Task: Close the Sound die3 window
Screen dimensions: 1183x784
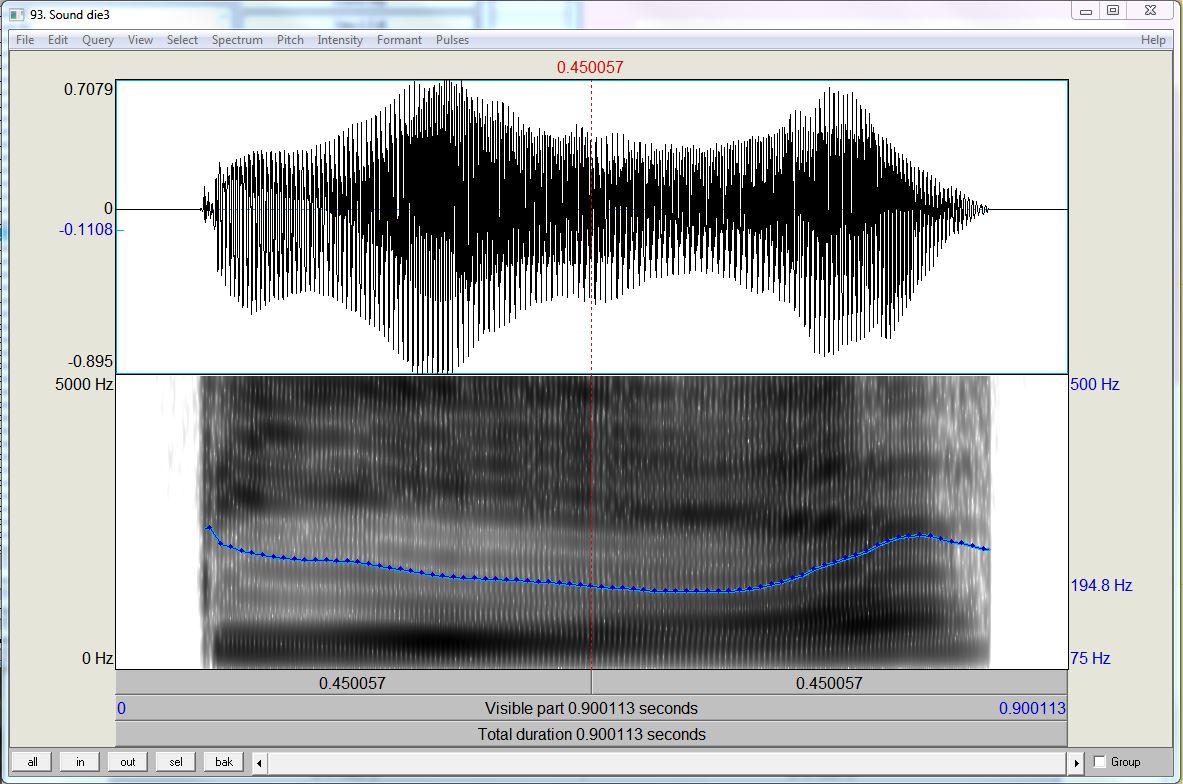Action: [x=1151, y=11]
